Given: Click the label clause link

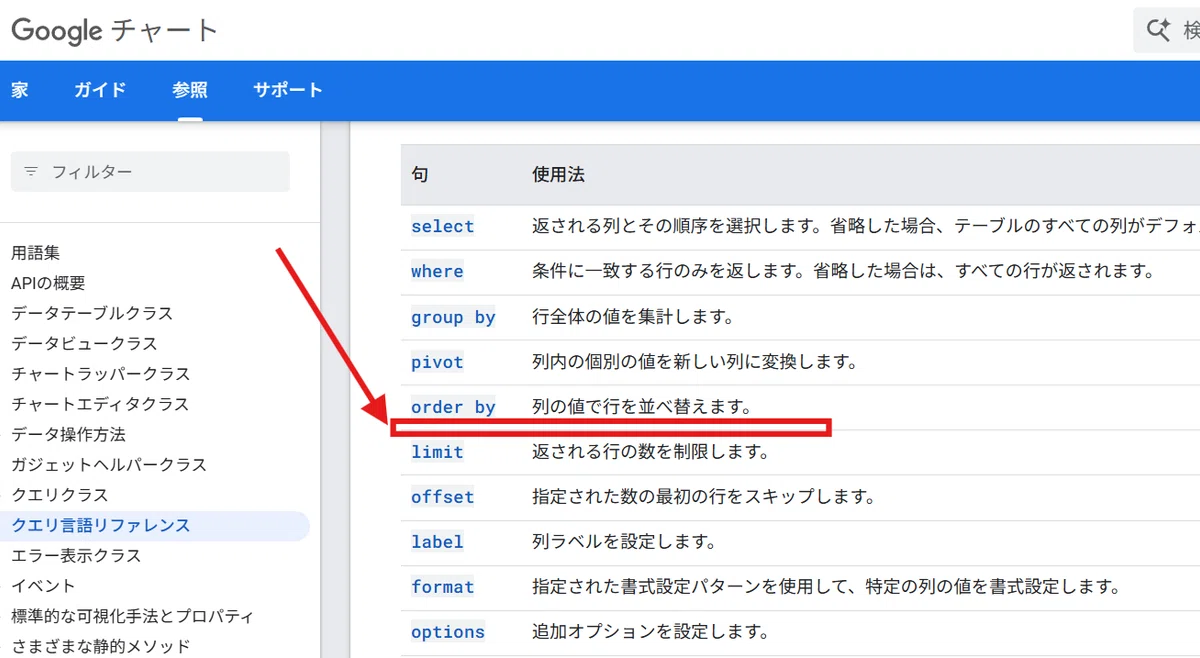Looking at the screenshot, I should coord(437,542).
